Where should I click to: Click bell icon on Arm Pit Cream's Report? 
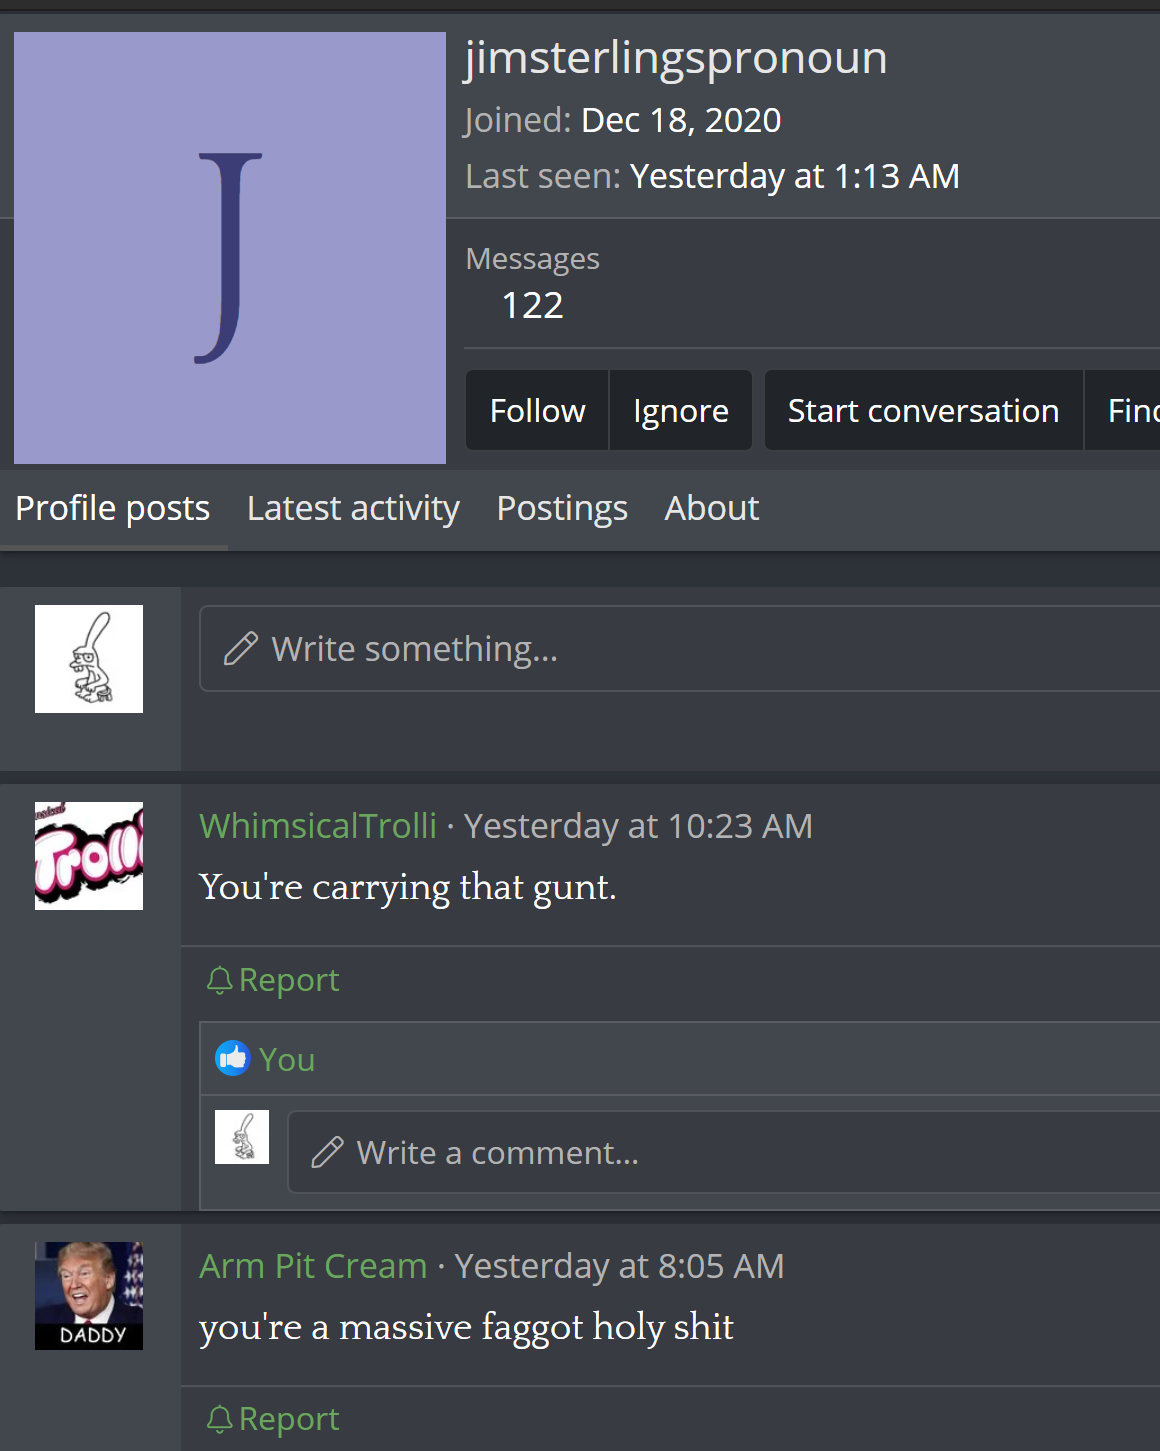tap(220, 1419)
